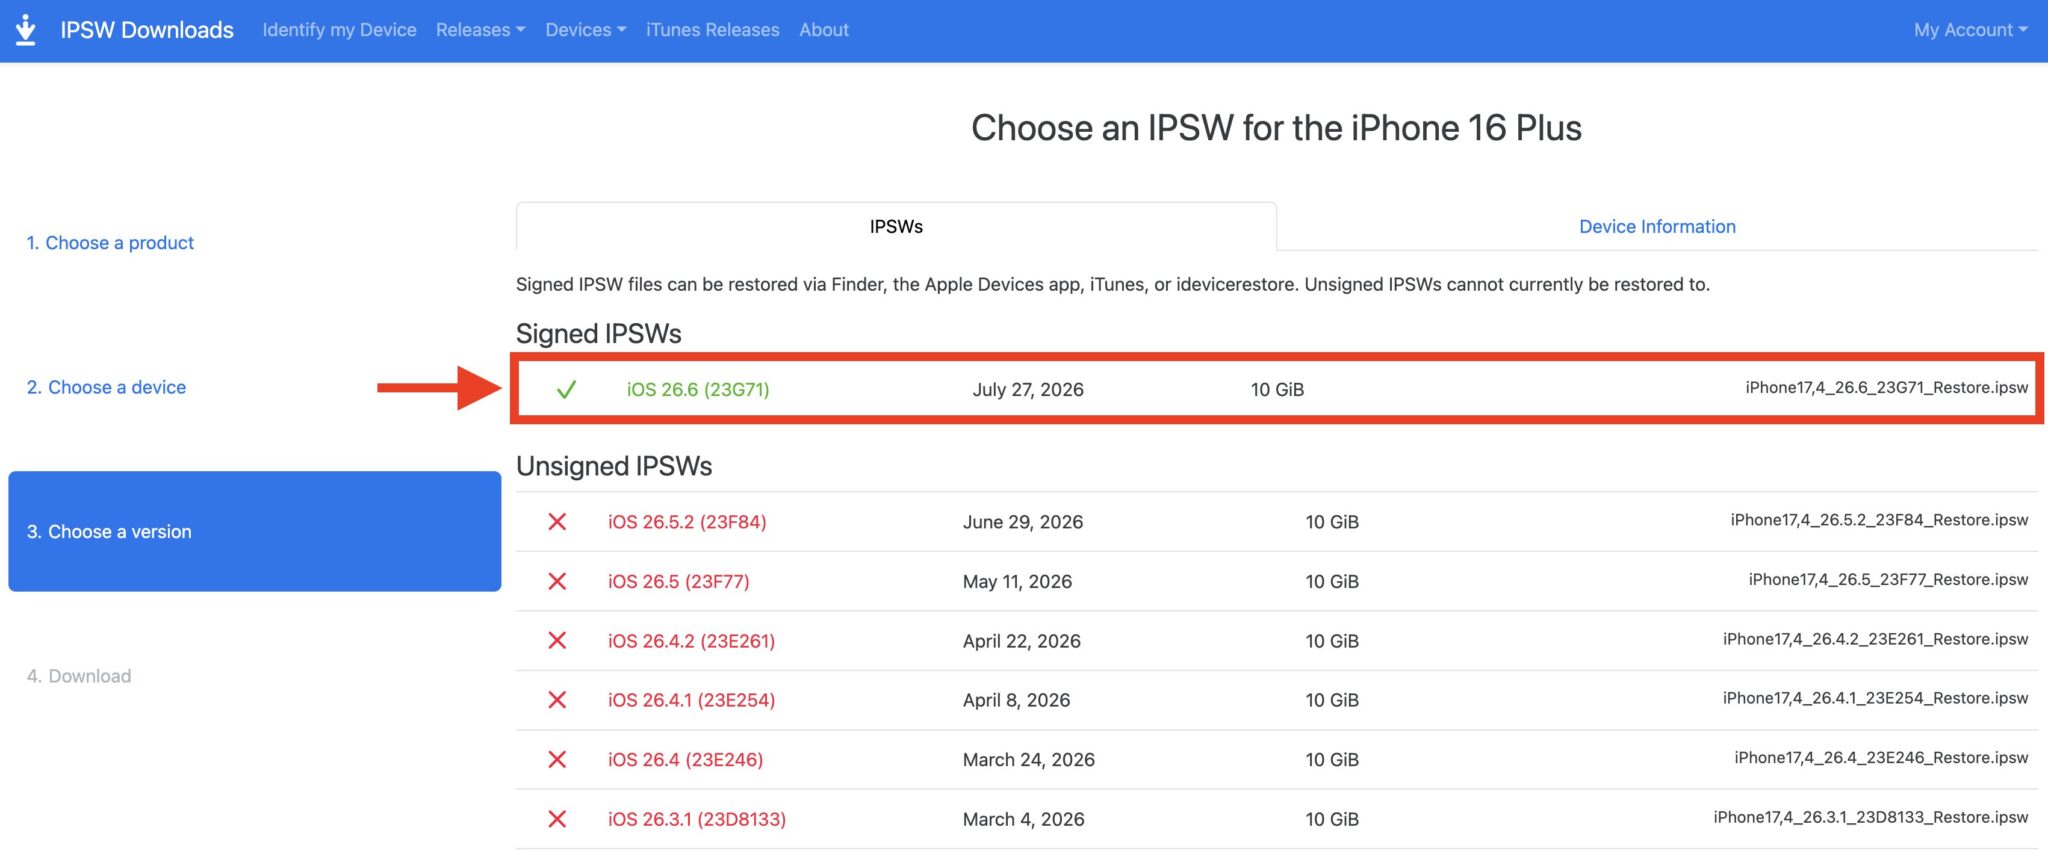2048x857 pixels.
Task: Click red X icon beside iOS 26.4 (23E246)
Action: pos(557,759)
